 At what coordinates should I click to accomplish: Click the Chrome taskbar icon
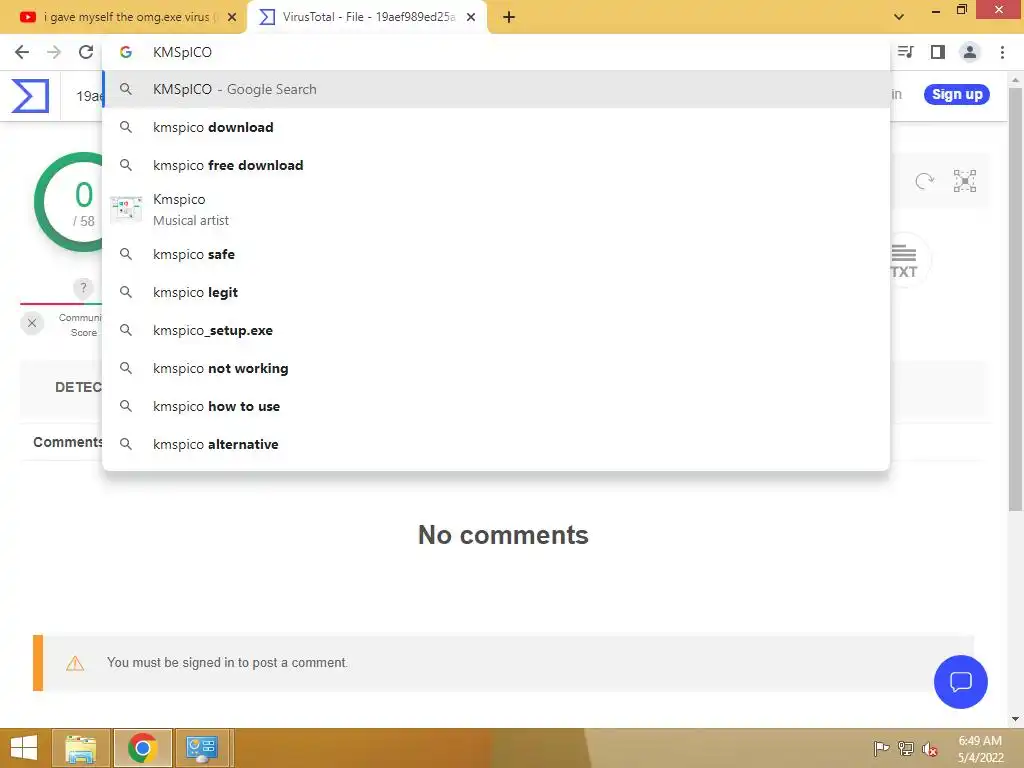coord(142,748)
